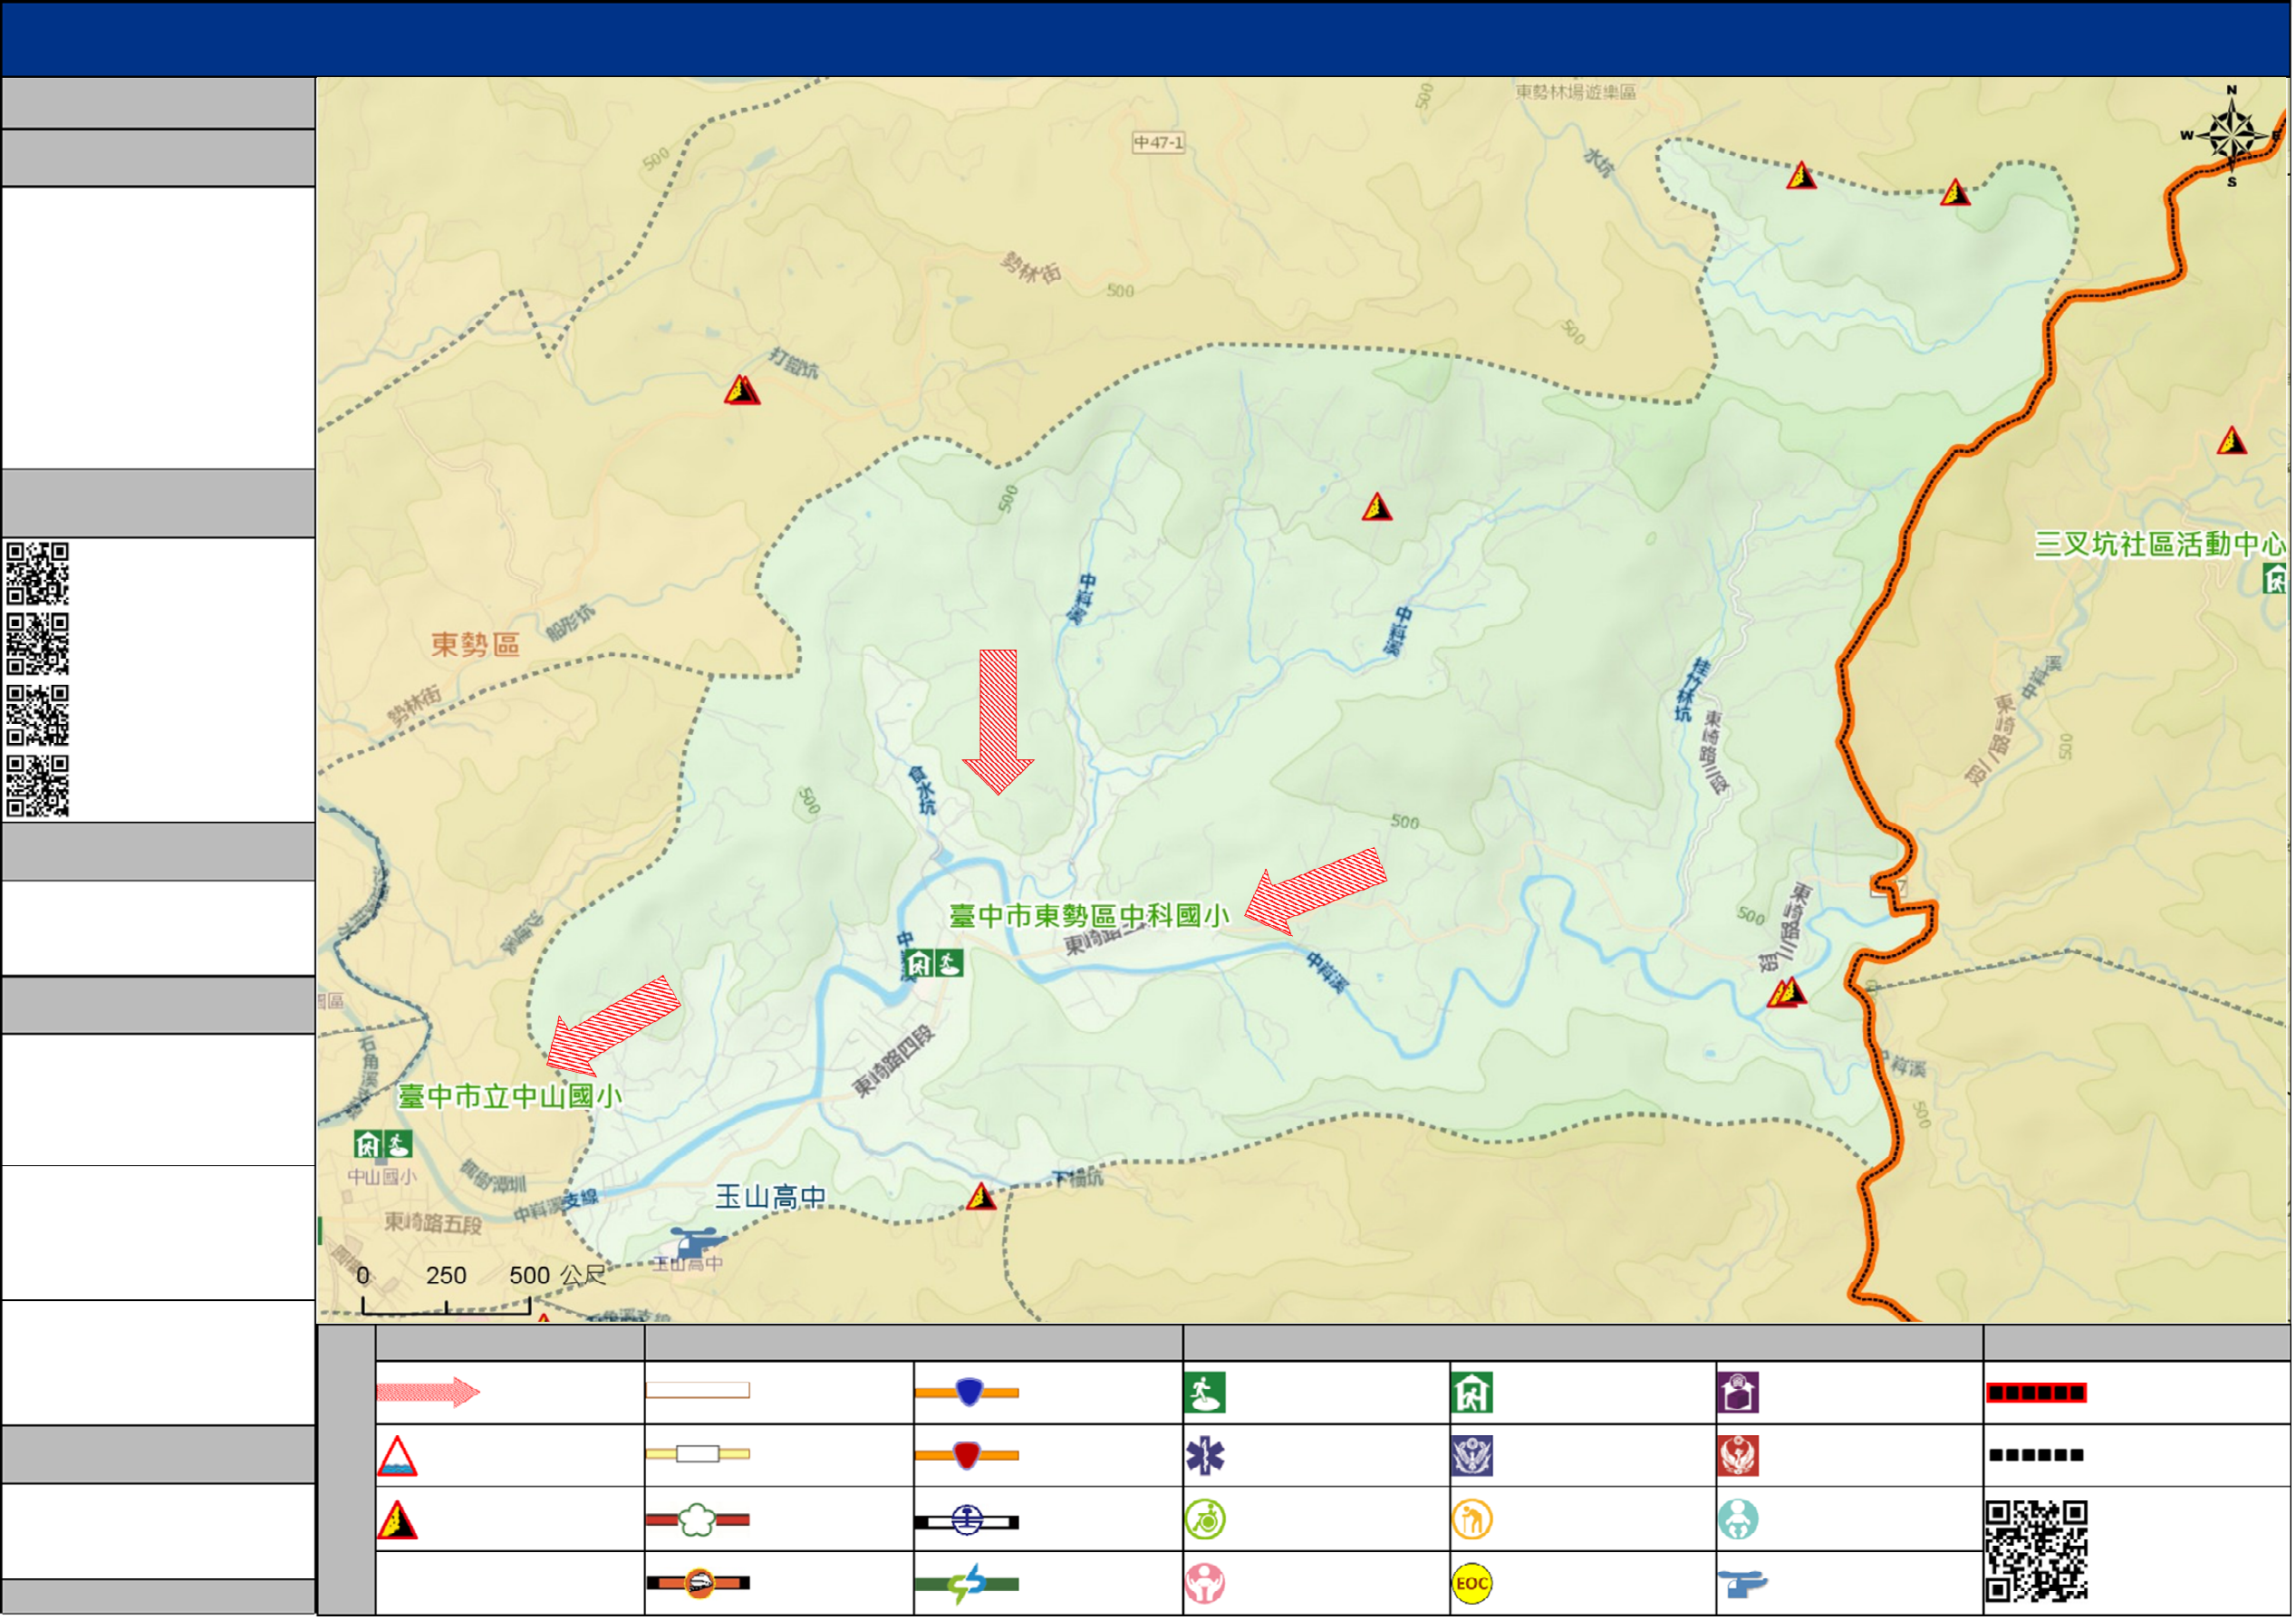Click the double landslide marker by 東崎路二段
The height and width of the screenshot is (1620, 2296).
[x=1788, y=993]
